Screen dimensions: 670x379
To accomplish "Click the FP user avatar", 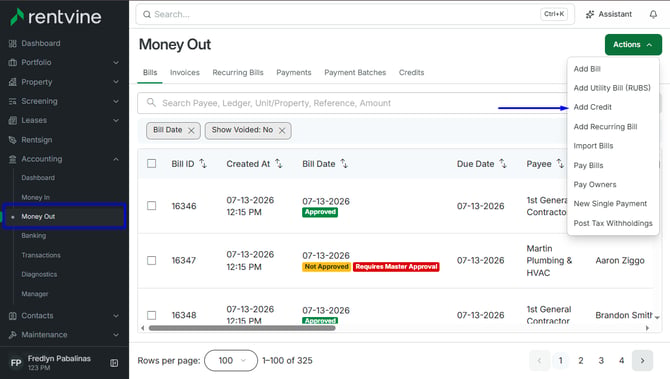I will point(16,363).
